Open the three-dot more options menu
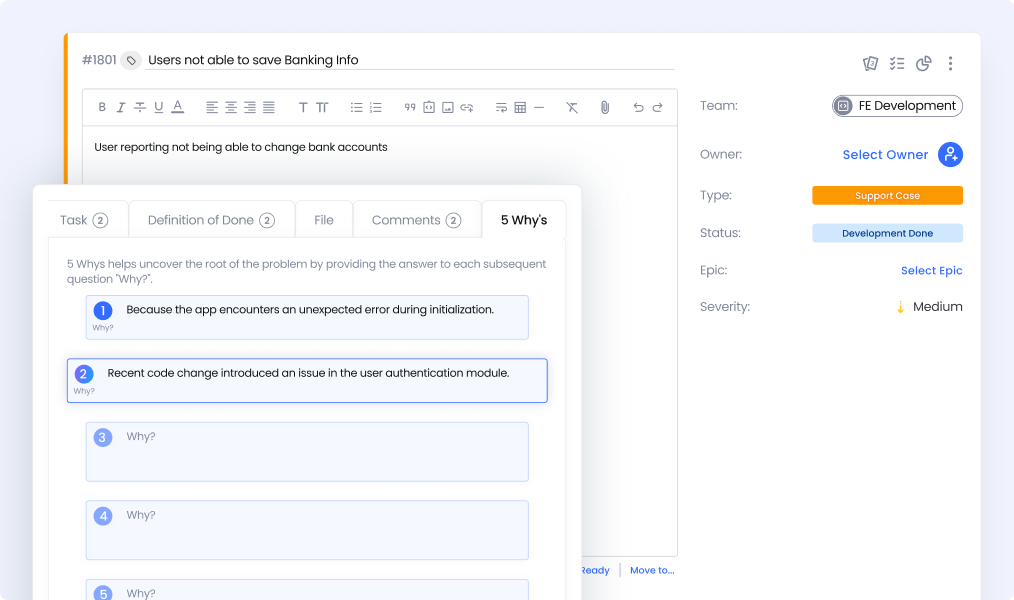1014x600 pixels. coord(950,64)
